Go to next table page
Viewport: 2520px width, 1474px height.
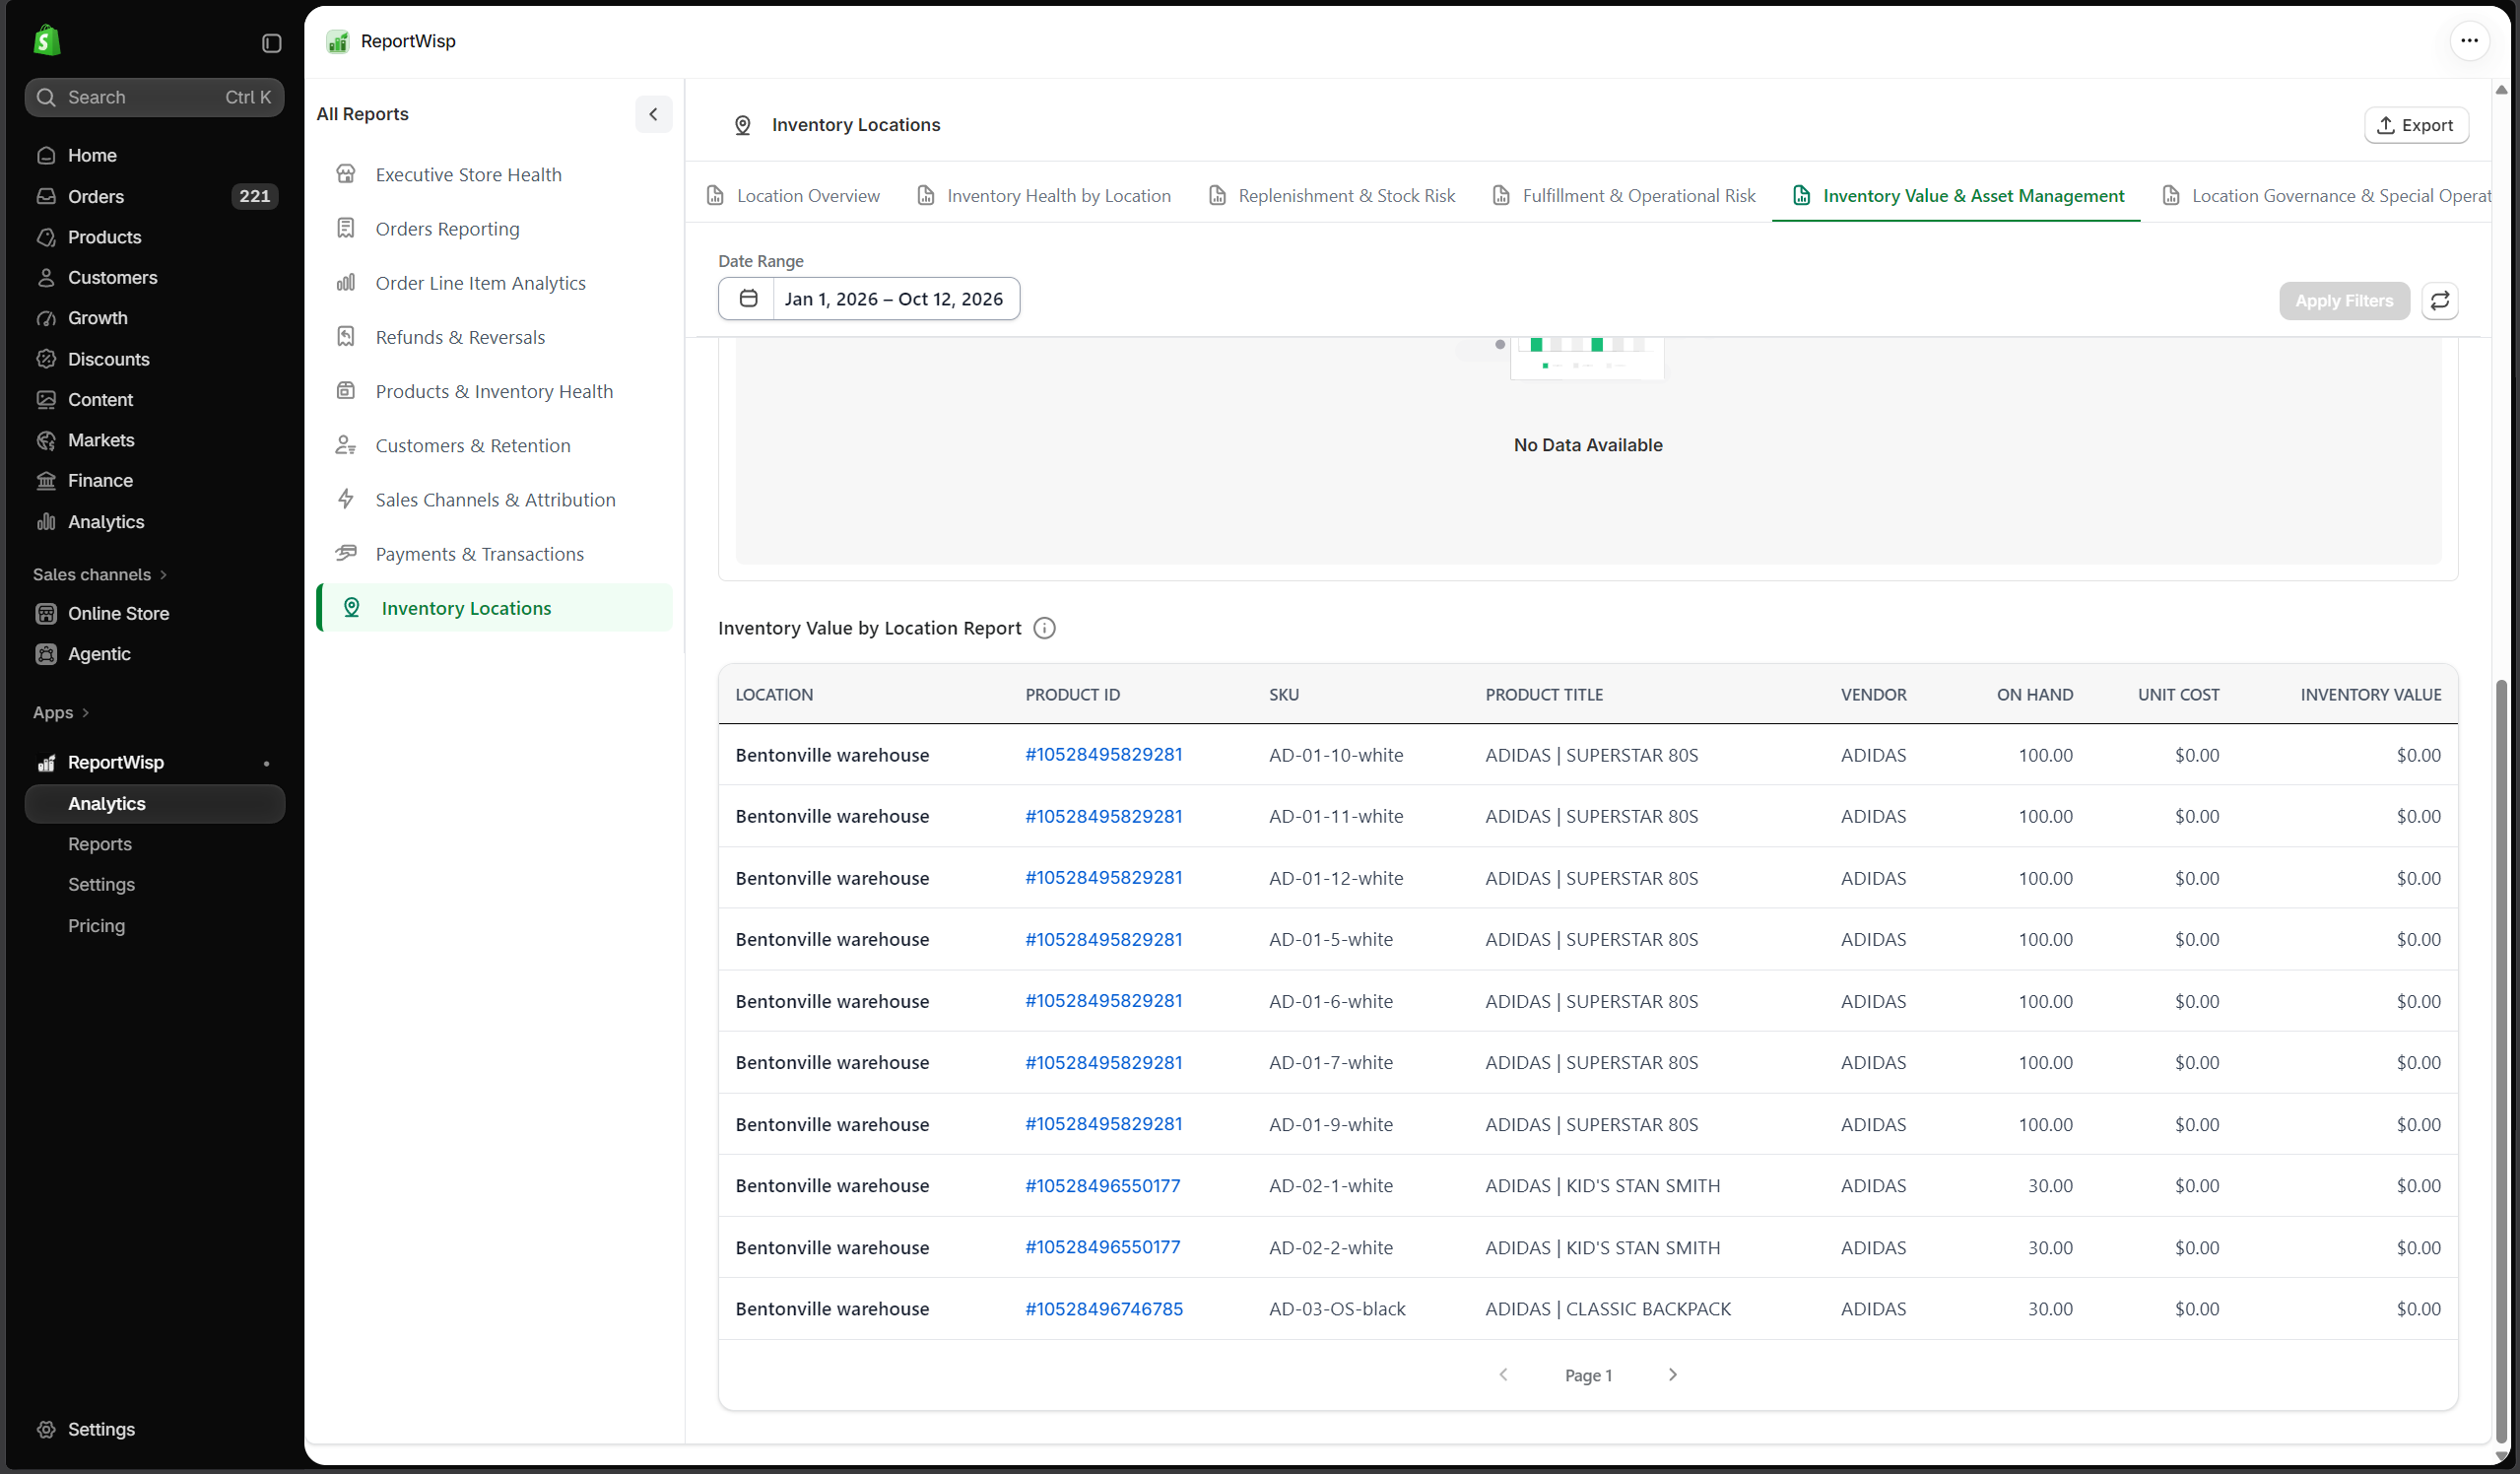point(1672,1375)
